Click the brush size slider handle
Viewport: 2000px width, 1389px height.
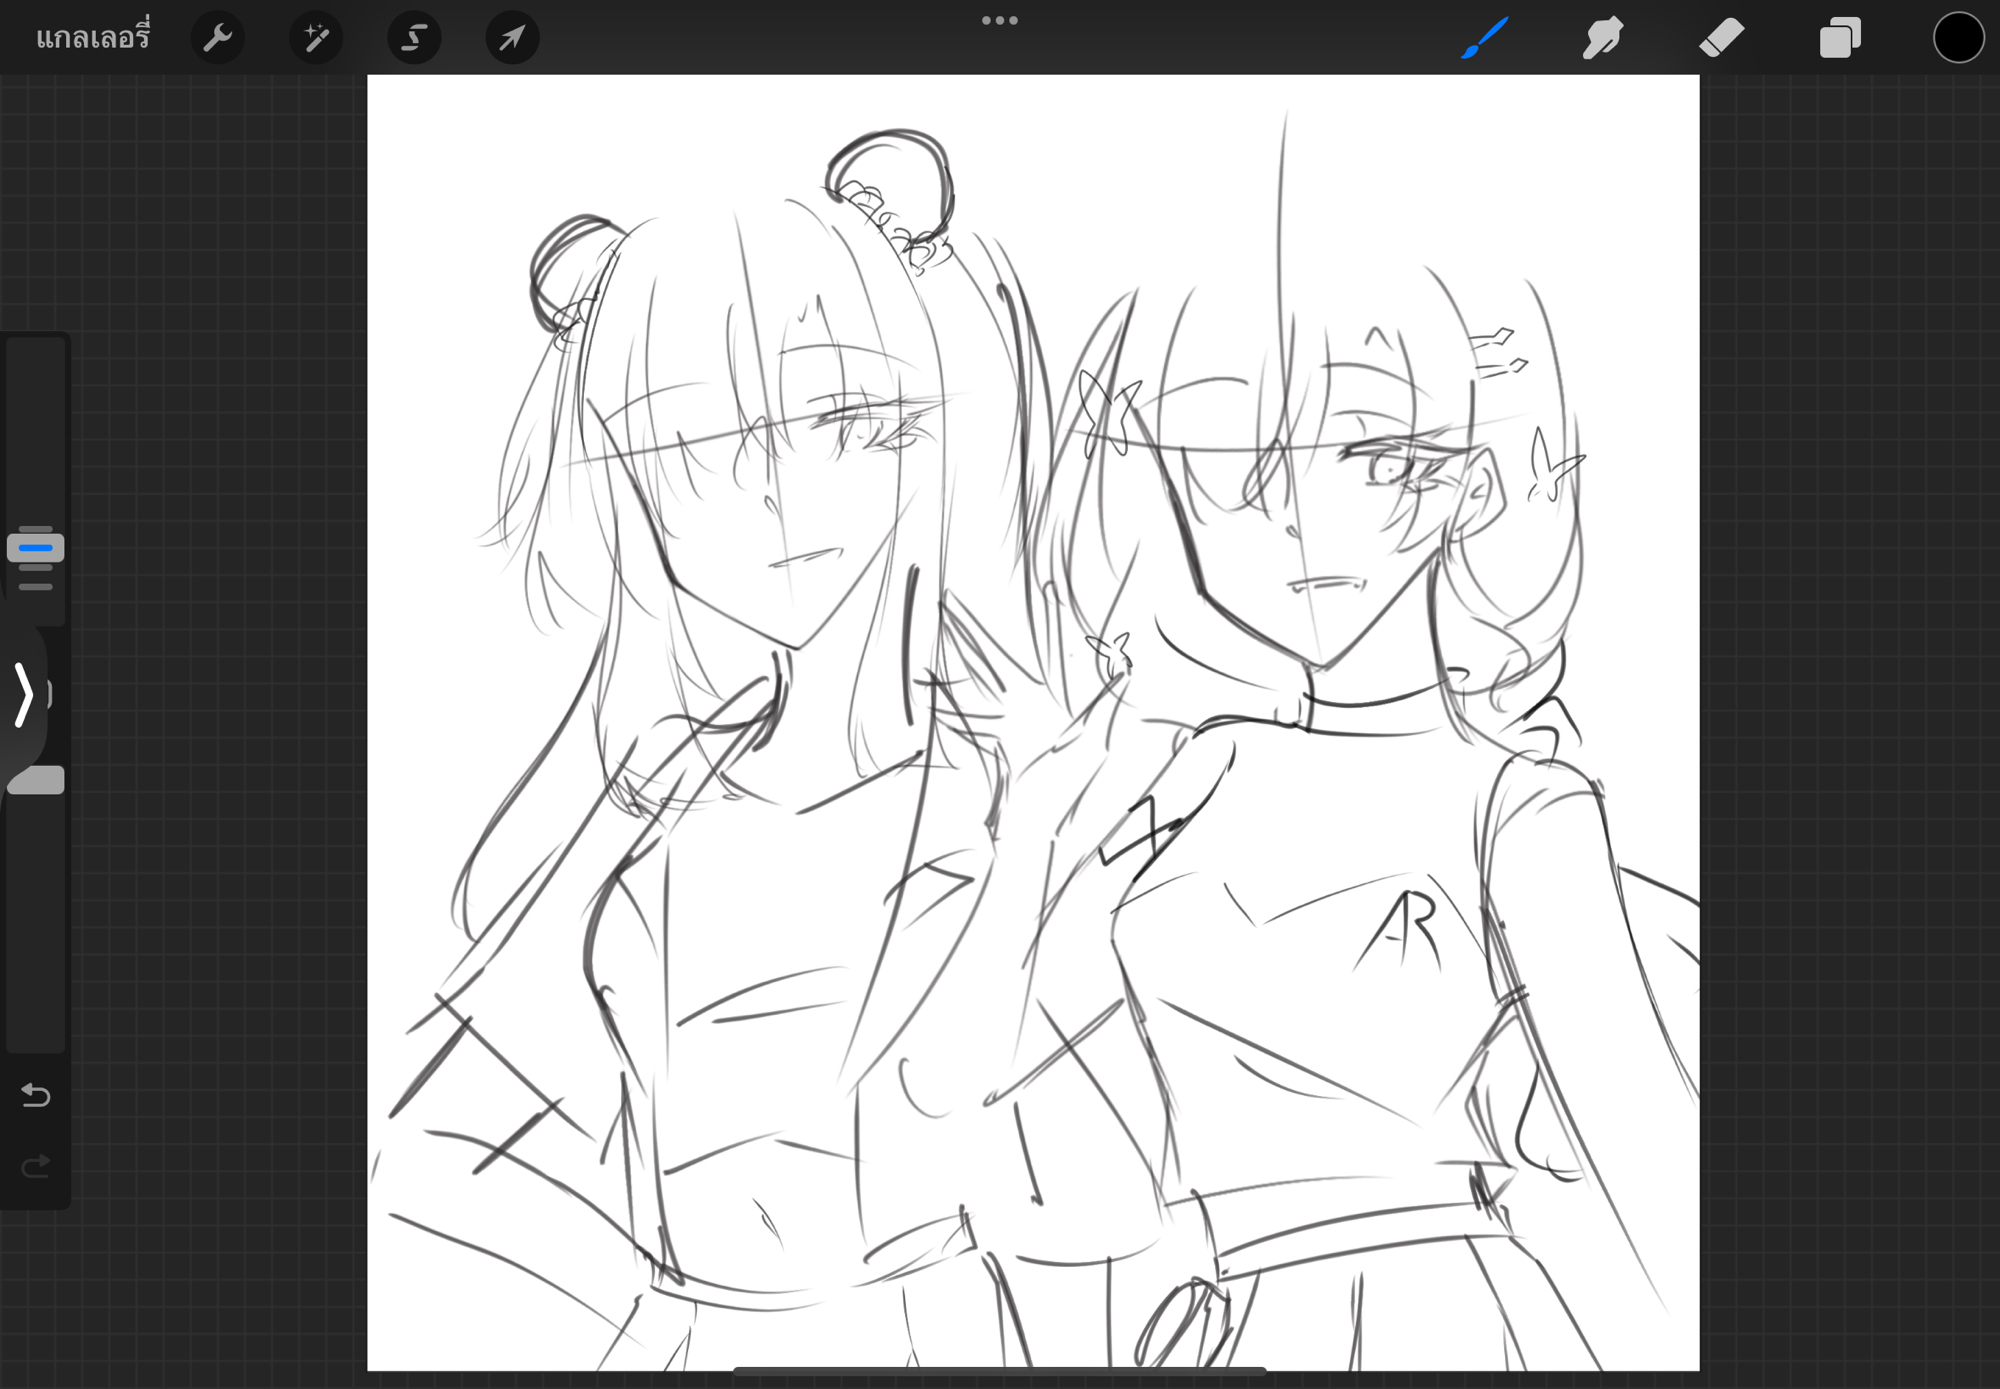36,548
